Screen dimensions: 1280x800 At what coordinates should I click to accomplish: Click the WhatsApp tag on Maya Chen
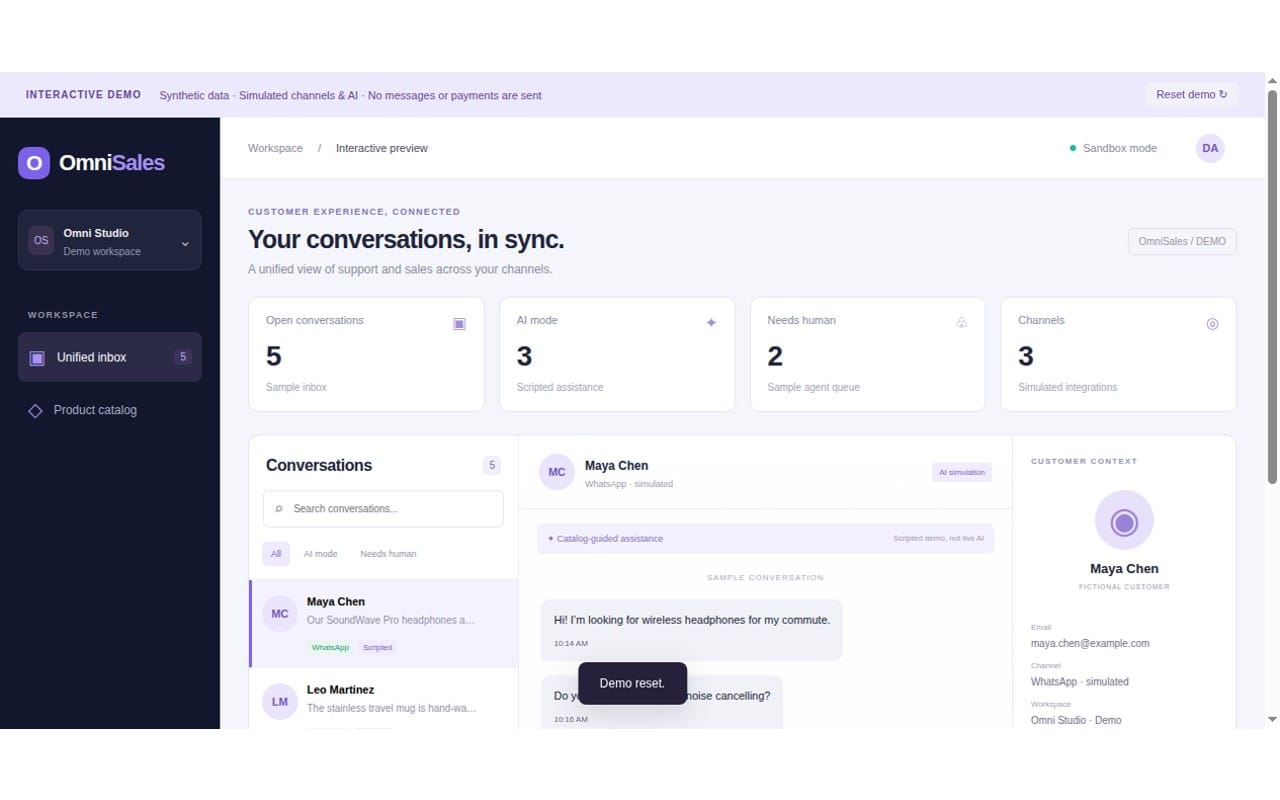(330, 648)
